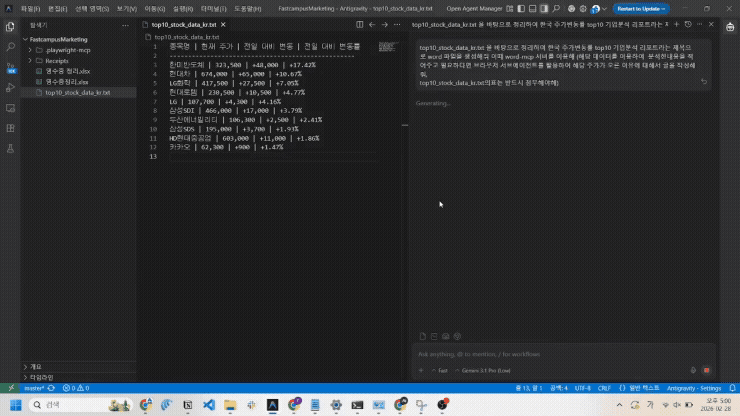This screenshot has height=416, width=740.
Task: Click the errors and warnings count
Action: click(x=76, y=388)
